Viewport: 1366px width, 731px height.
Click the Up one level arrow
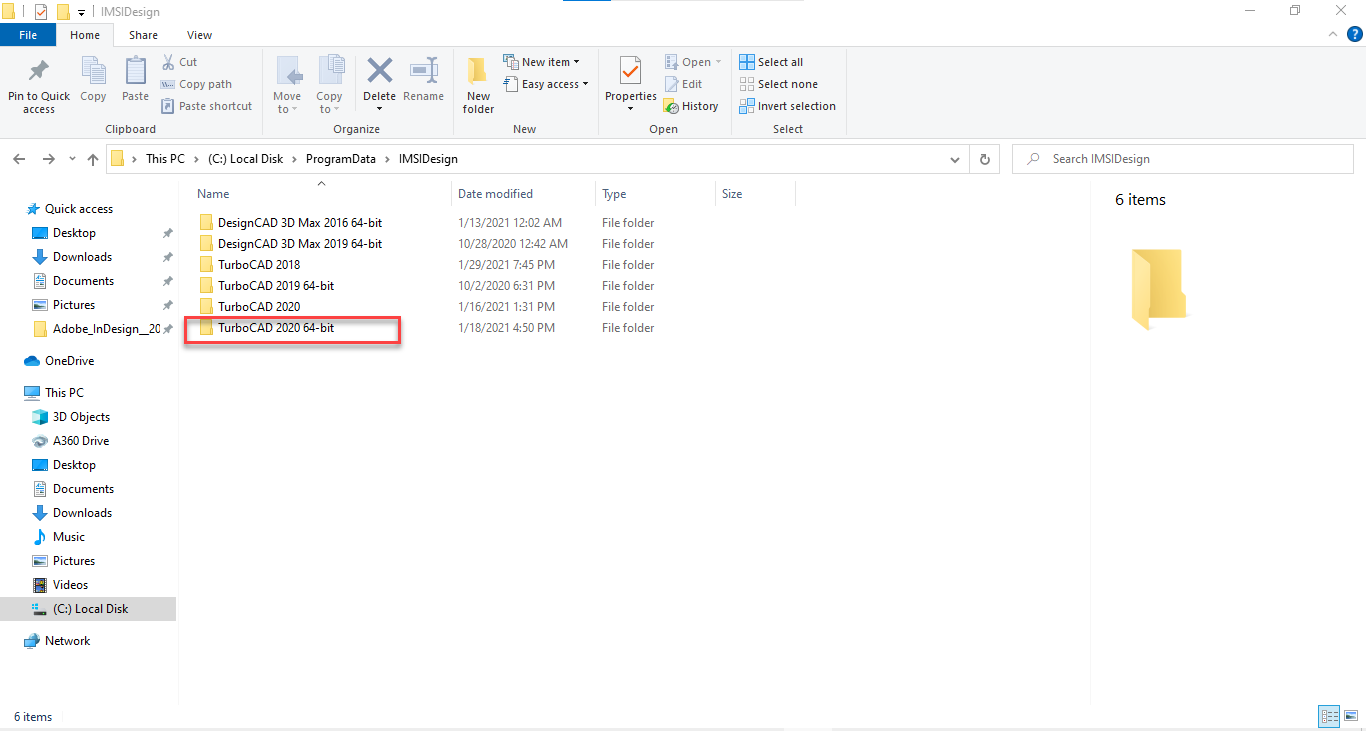pos(93,159)
